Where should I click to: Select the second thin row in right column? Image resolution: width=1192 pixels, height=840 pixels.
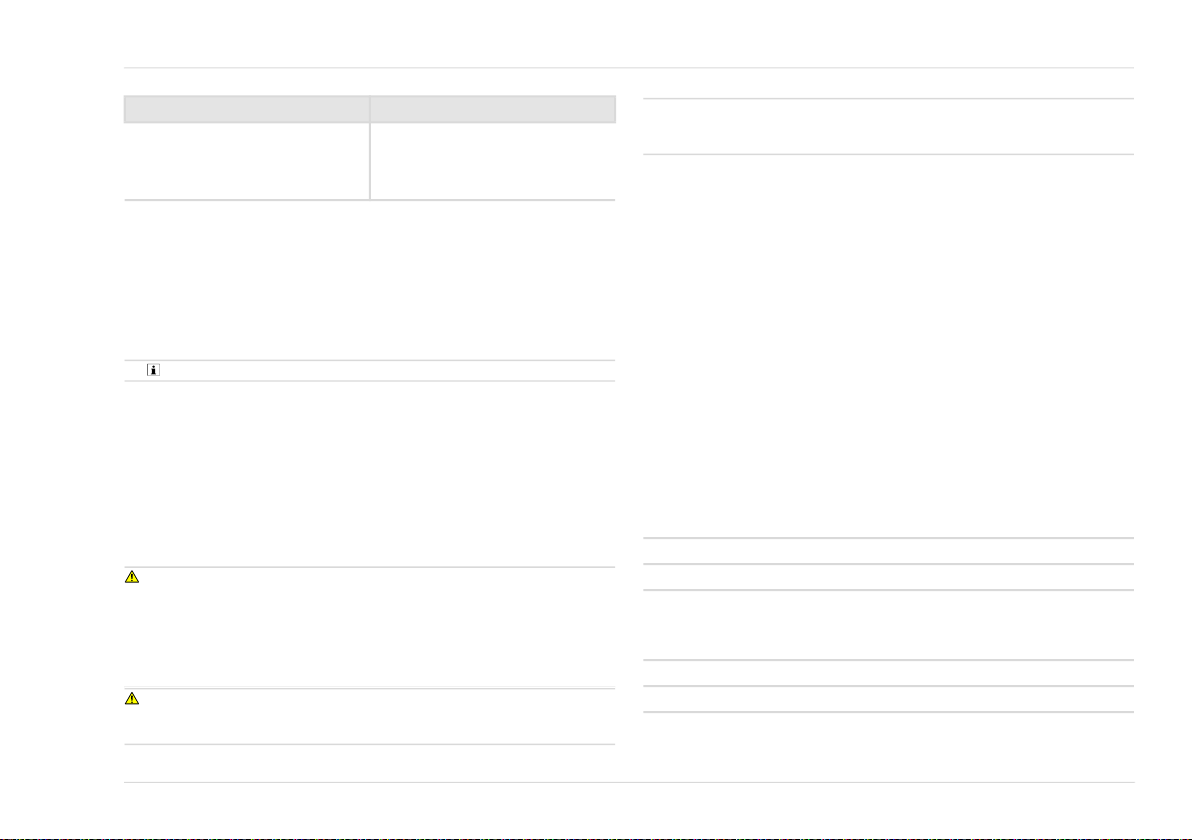[x=889, y=577]
